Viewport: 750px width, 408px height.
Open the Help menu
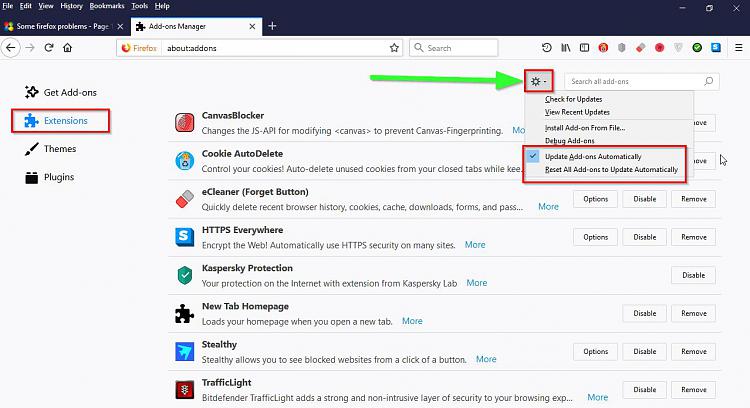162,6
